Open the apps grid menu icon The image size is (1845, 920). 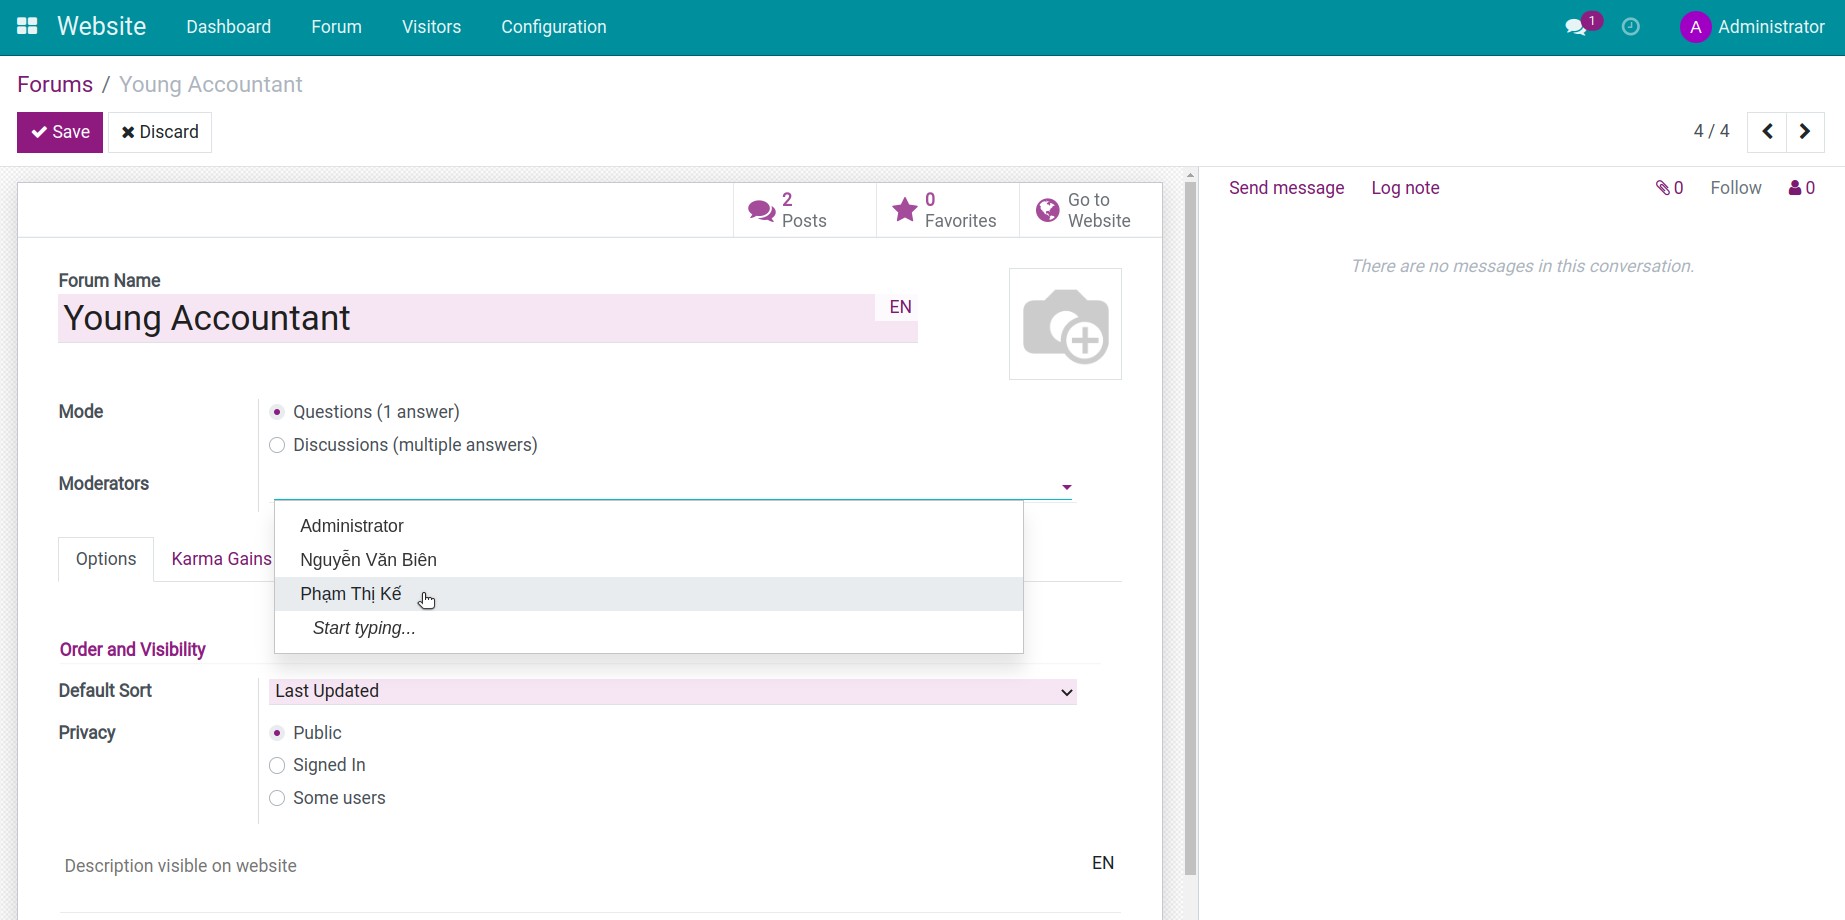[27, 27]
